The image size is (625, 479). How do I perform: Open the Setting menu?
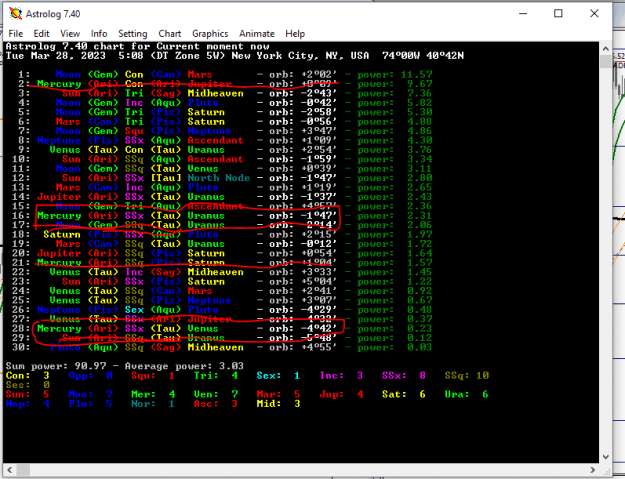(x=133, y=34)
